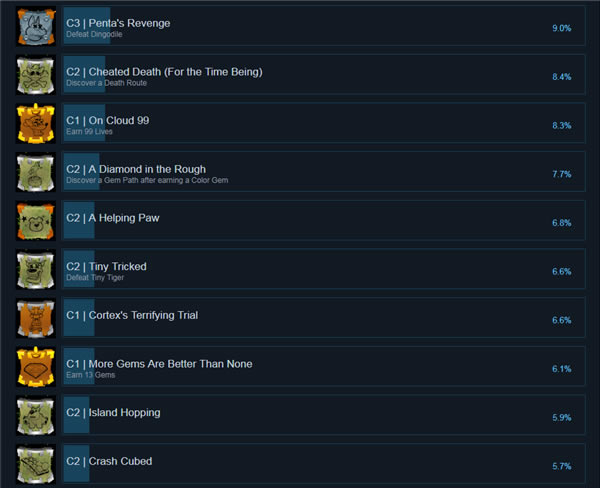Viewport: 600px width, 488px height.
Task: Click the 5.9% Island Hopping percentage
Action: point(561,418)
